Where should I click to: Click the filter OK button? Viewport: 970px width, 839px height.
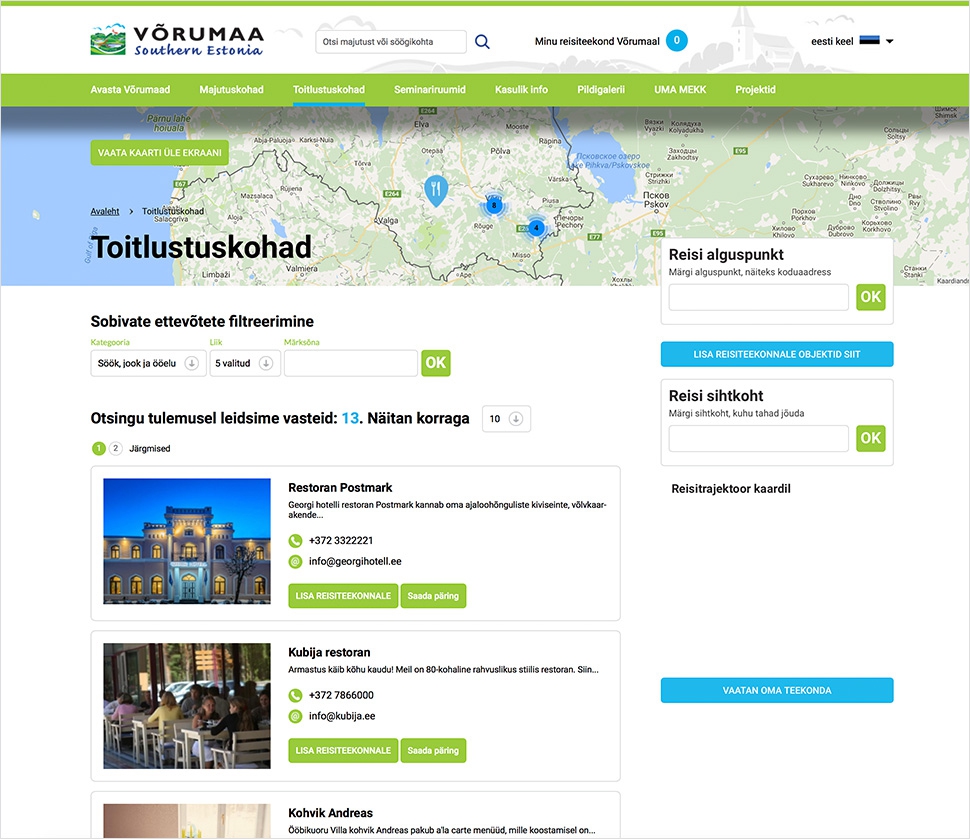[436, 363]
